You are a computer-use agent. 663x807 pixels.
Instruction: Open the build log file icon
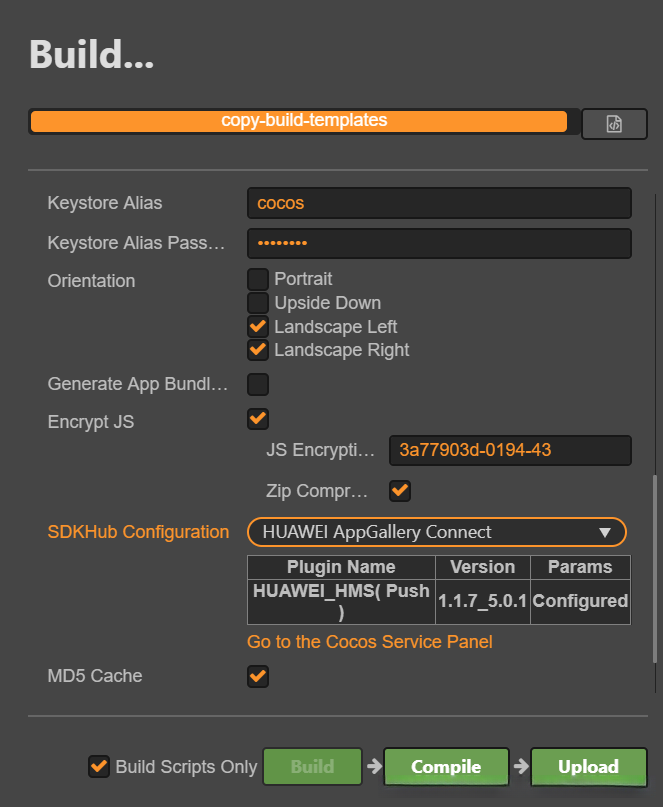coord(614,123)
